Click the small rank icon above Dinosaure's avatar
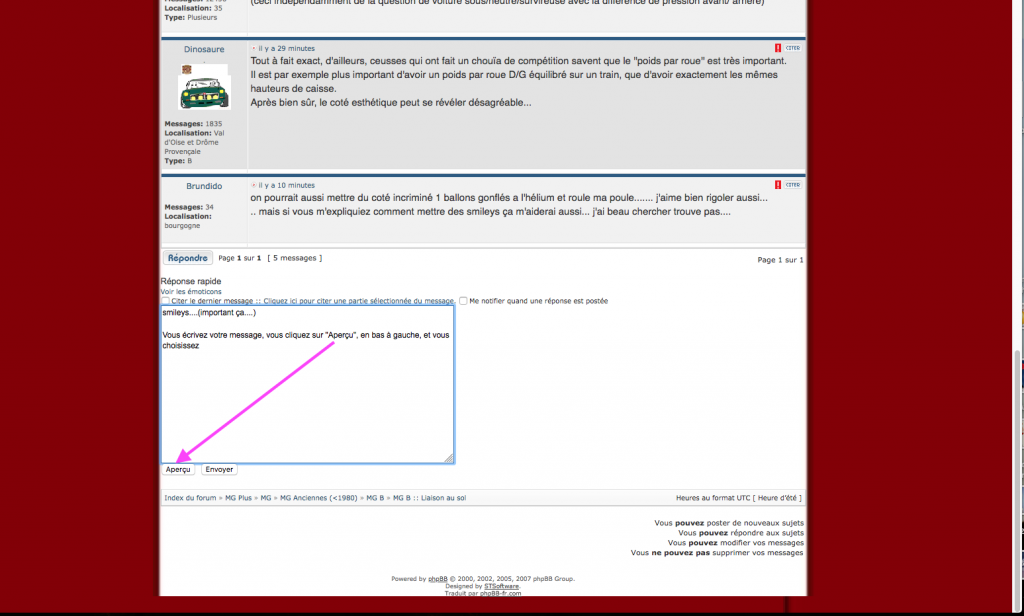This screenshot has height=616, width=1024. pyautogui.click(x=187, y=69)
